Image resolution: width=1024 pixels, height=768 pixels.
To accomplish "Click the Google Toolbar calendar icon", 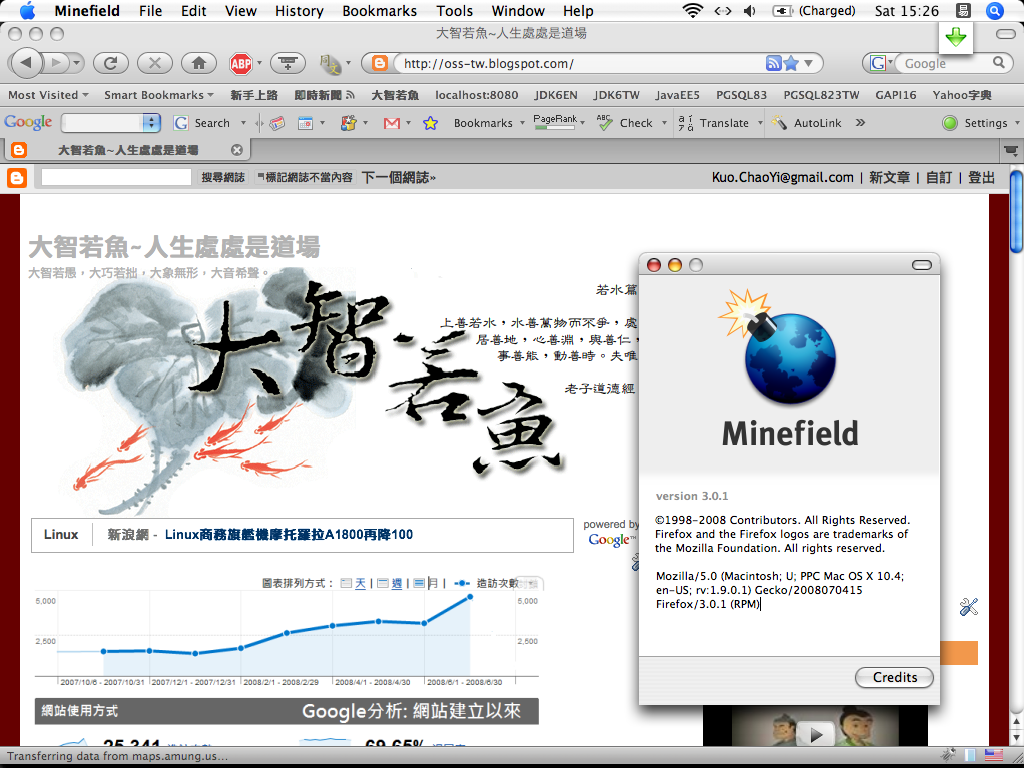I will point(306,123).
